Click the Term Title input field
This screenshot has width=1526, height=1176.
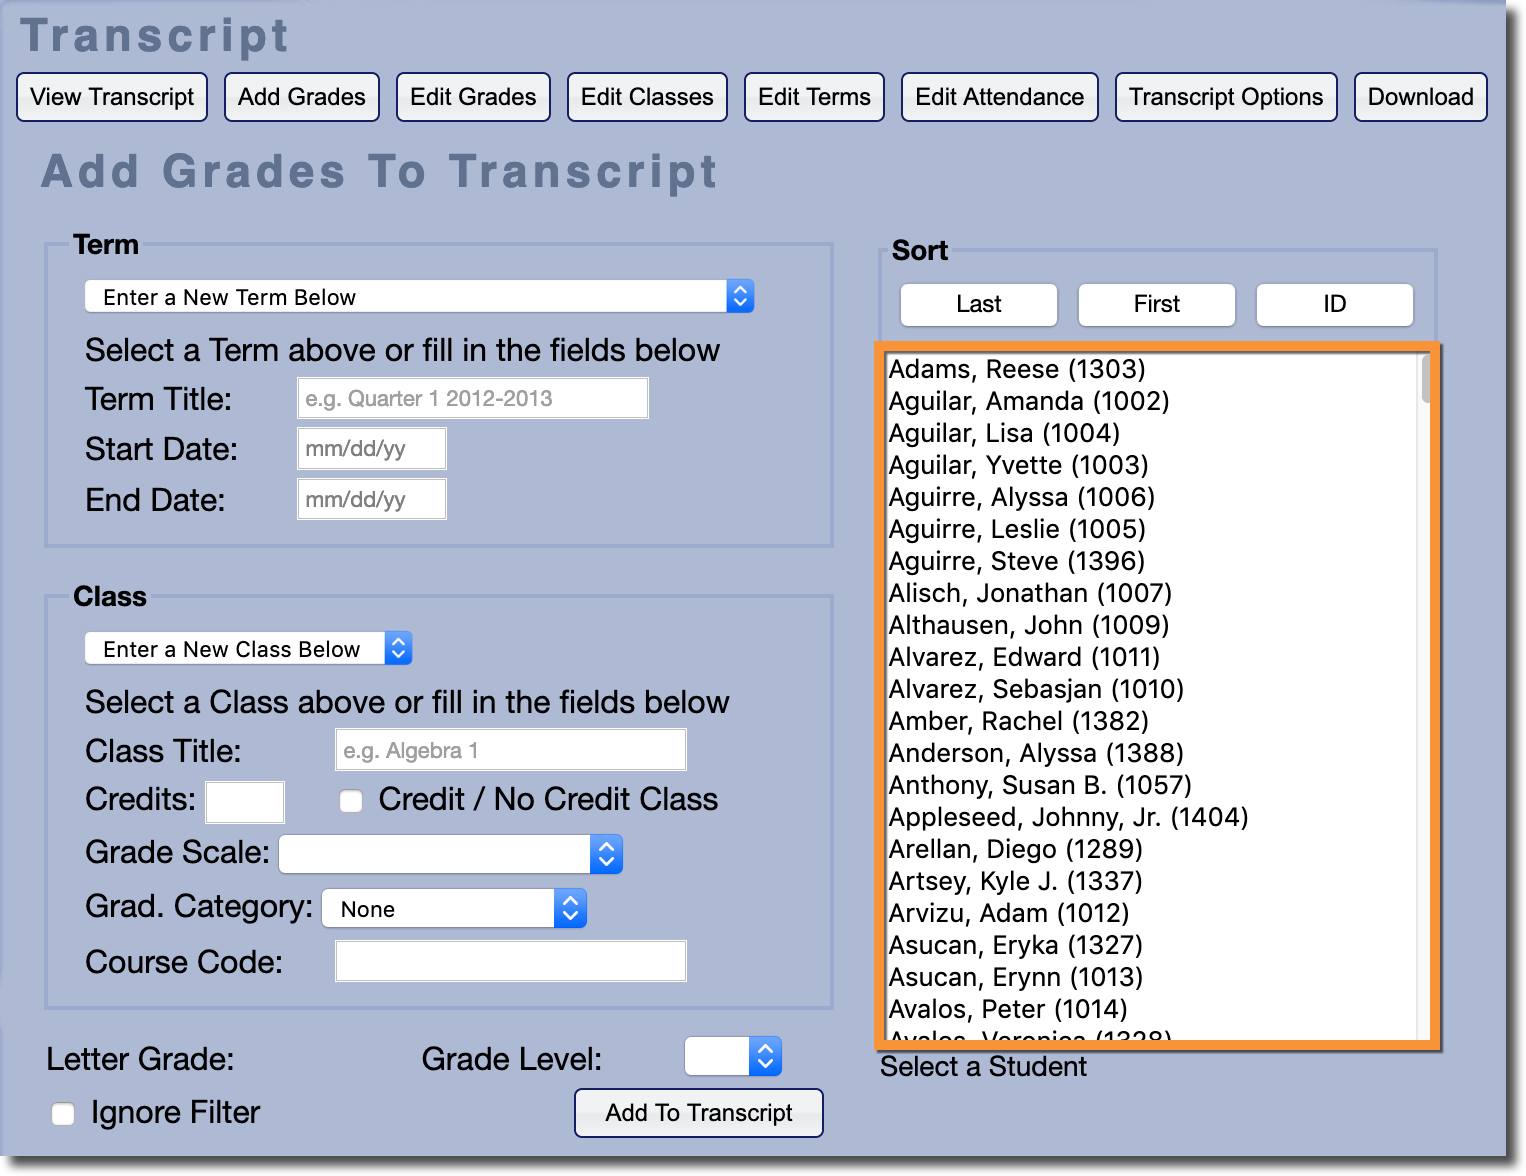tap(472, 398)
